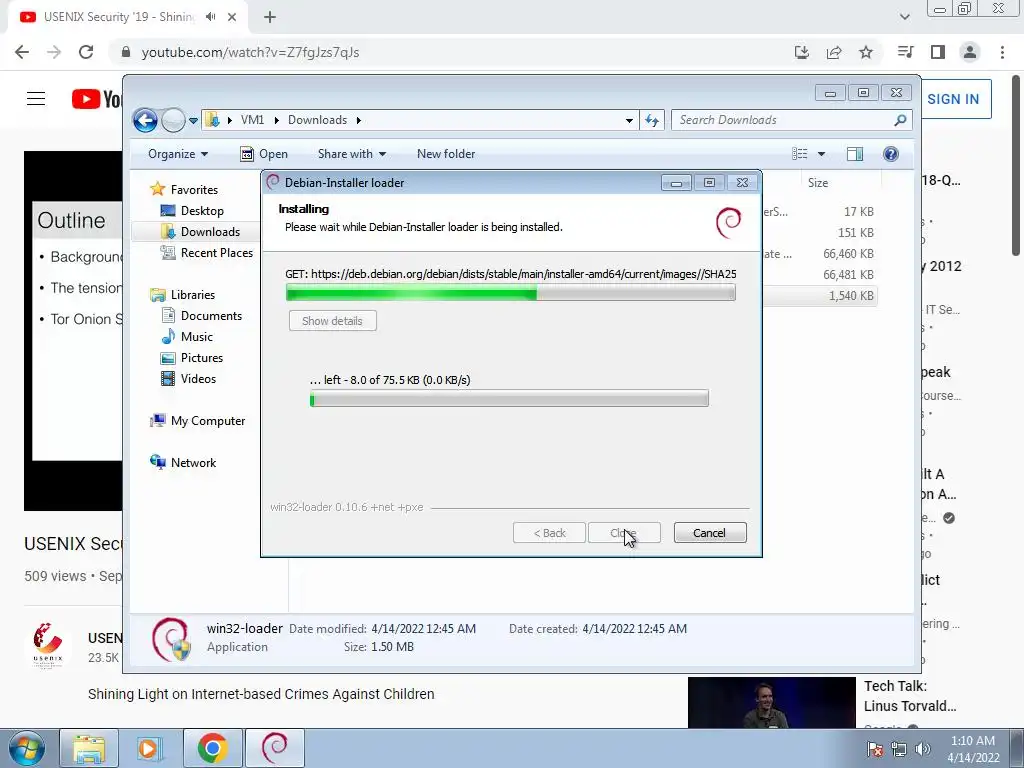Click the 1,540 KB selected file row
The height and width of the screenshot is (768, 1024).
tap(820, 296)
